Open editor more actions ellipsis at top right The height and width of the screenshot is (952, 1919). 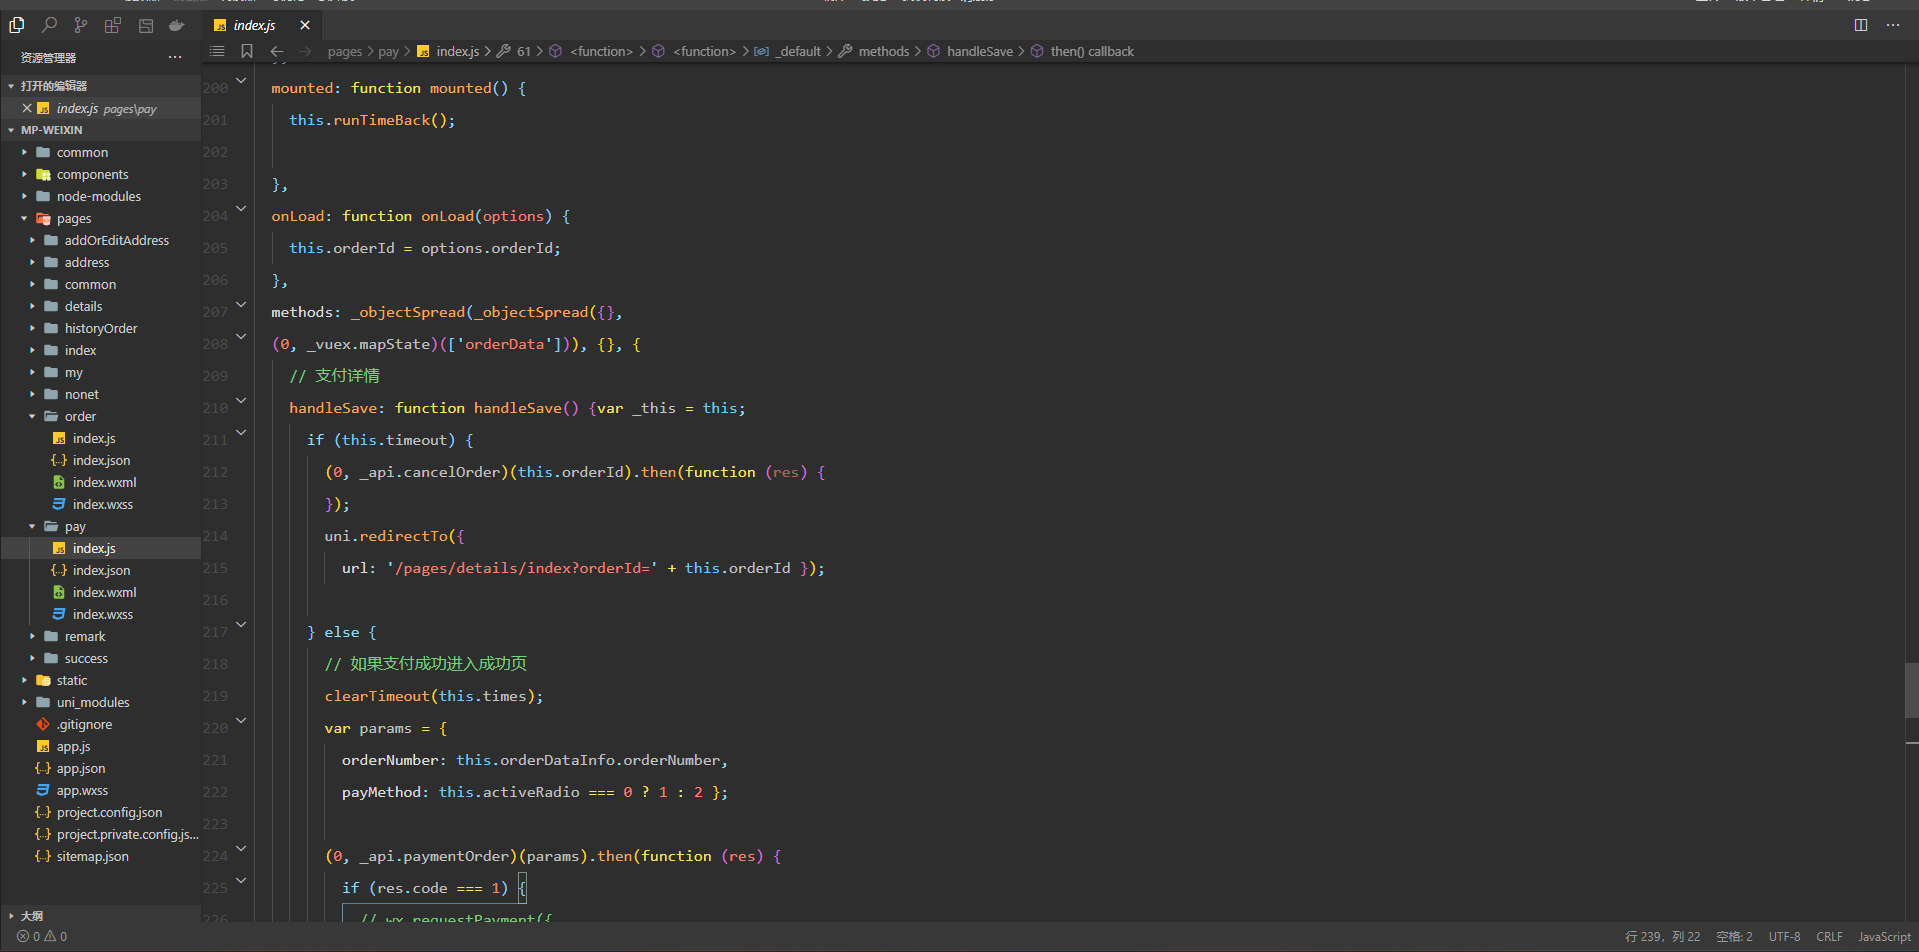tap(1893, 25)
